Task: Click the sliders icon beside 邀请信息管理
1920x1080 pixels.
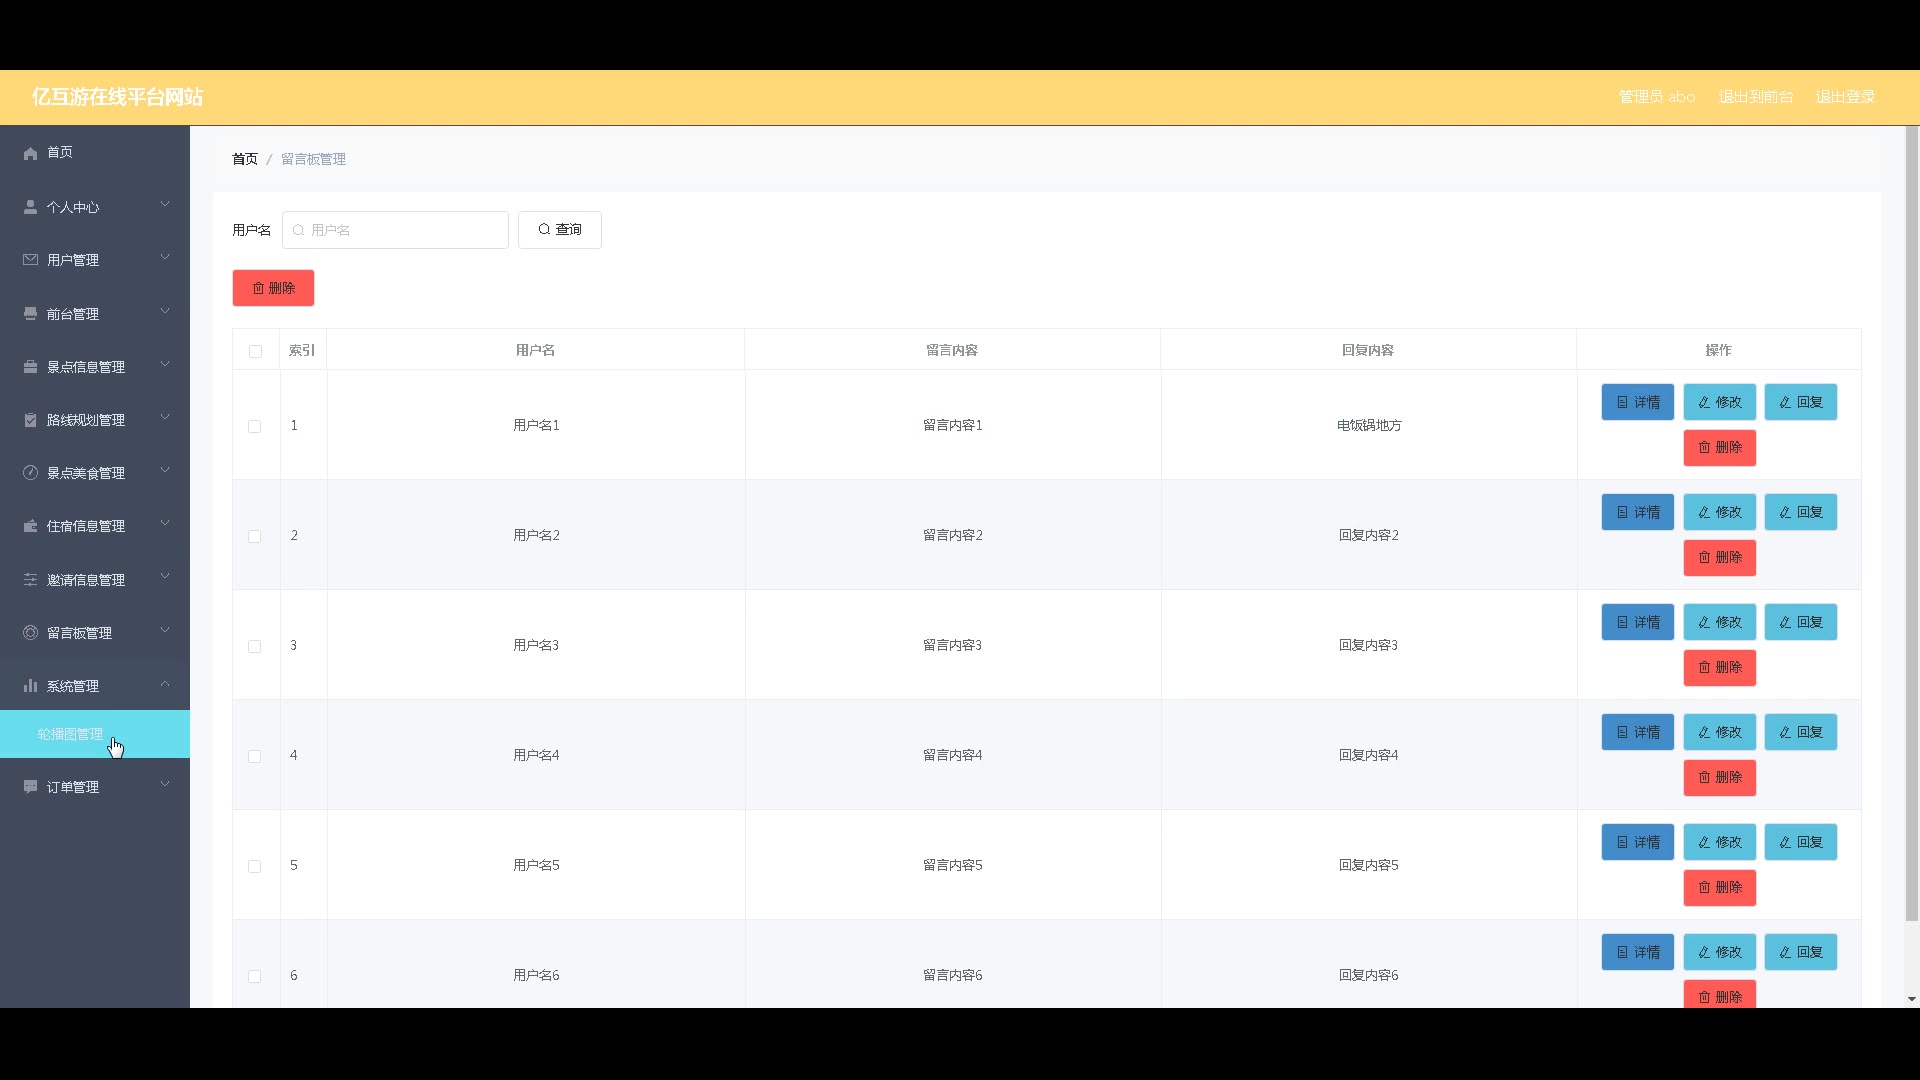Action: pos(30,580)
